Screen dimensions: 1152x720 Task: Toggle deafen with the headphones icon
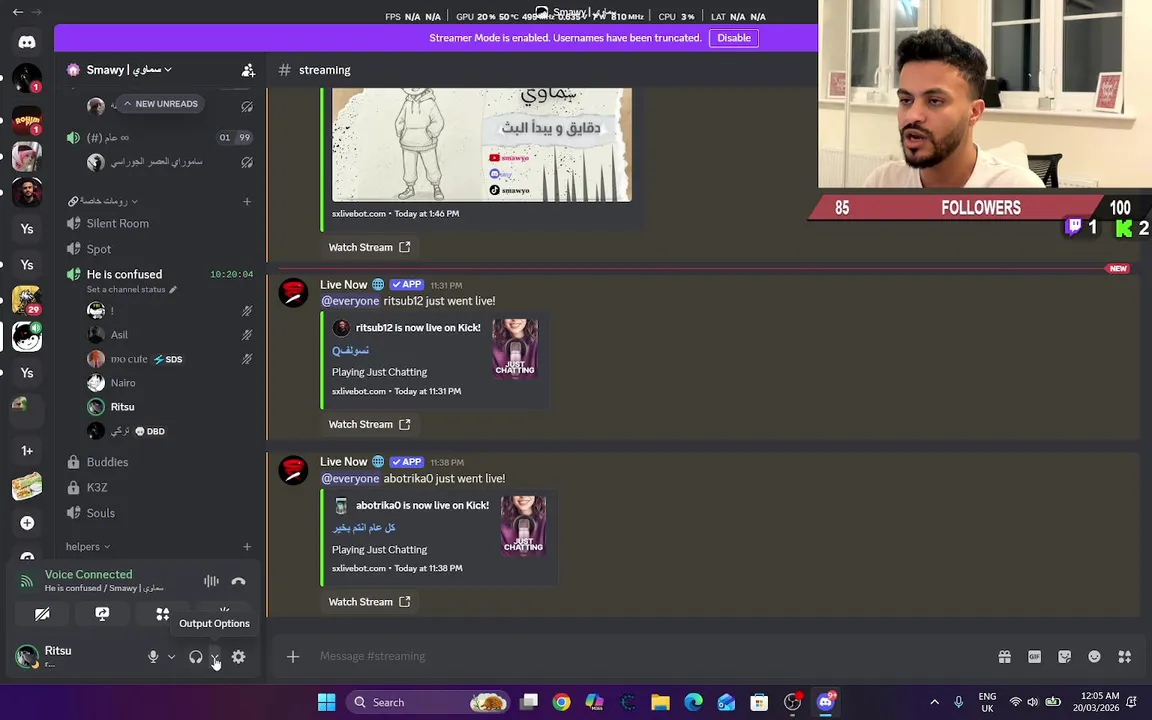195,657
